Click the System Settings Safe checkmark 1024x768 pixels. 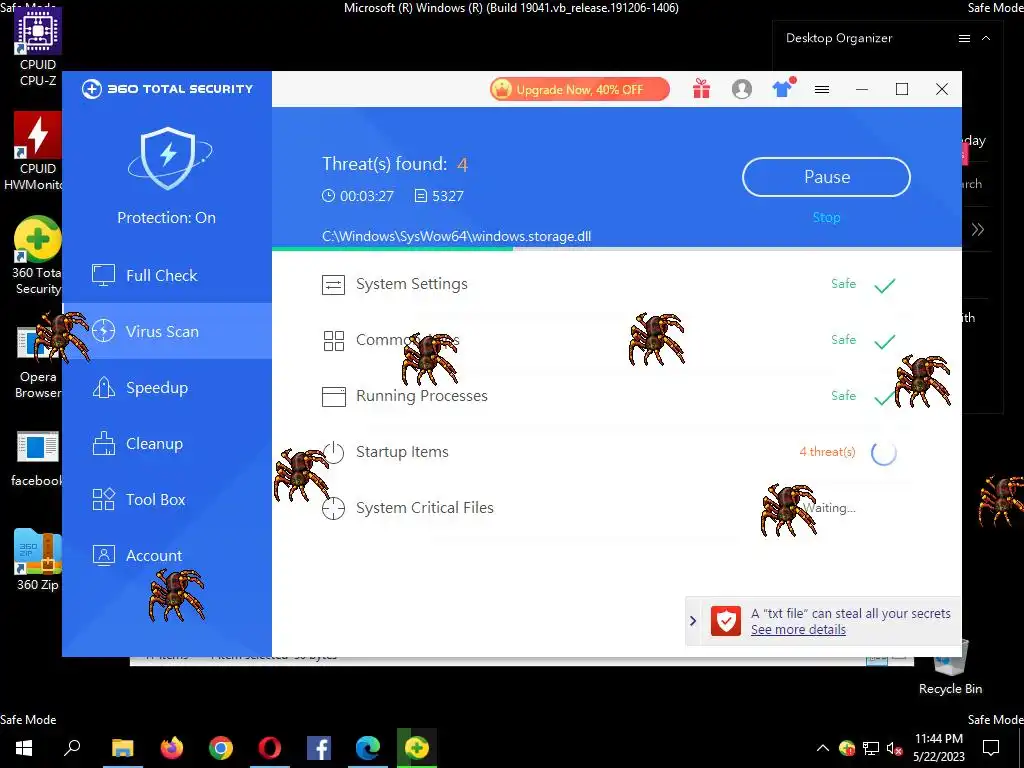(885, 285)
